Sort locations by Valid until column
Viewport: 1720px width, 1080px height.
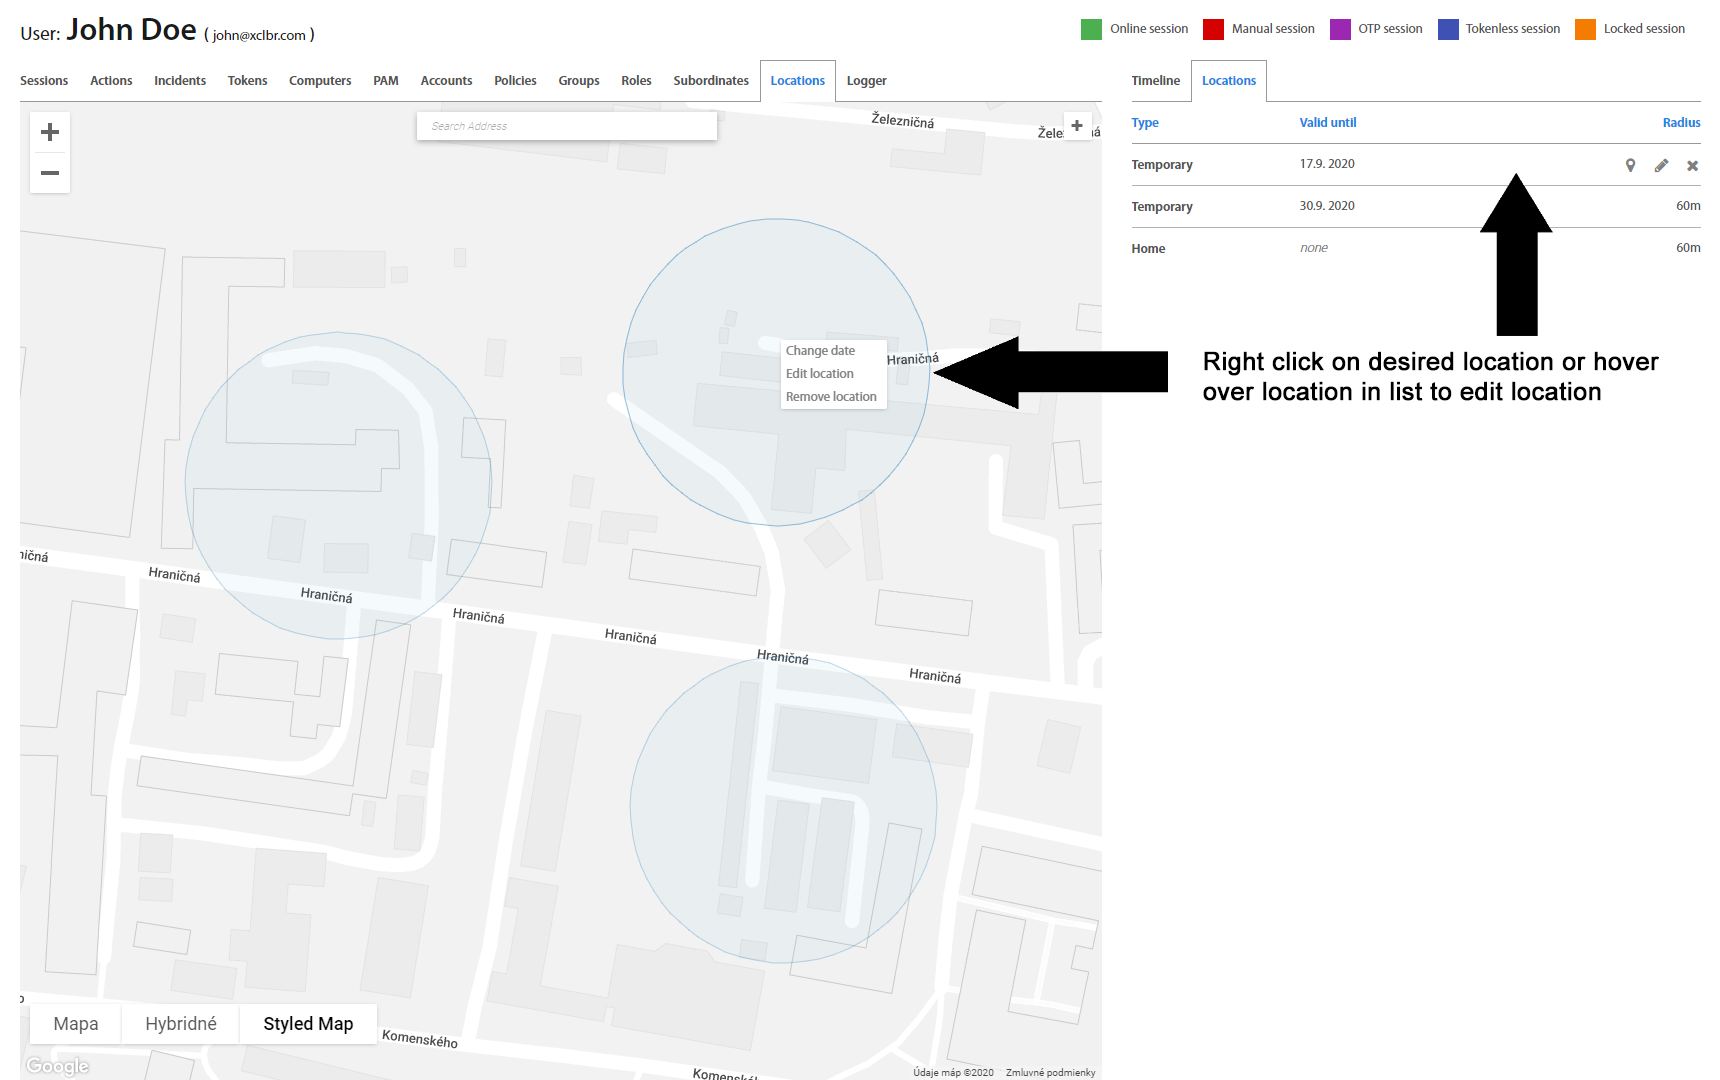click(x=1327, y=123)
